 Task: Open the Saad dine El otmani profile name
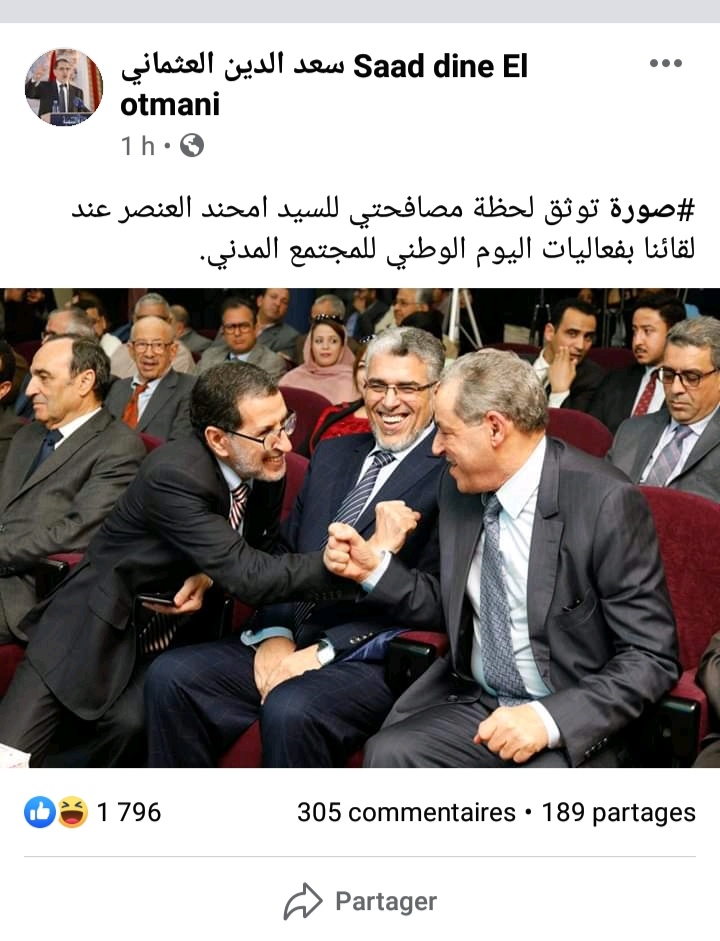click(324, 85)
